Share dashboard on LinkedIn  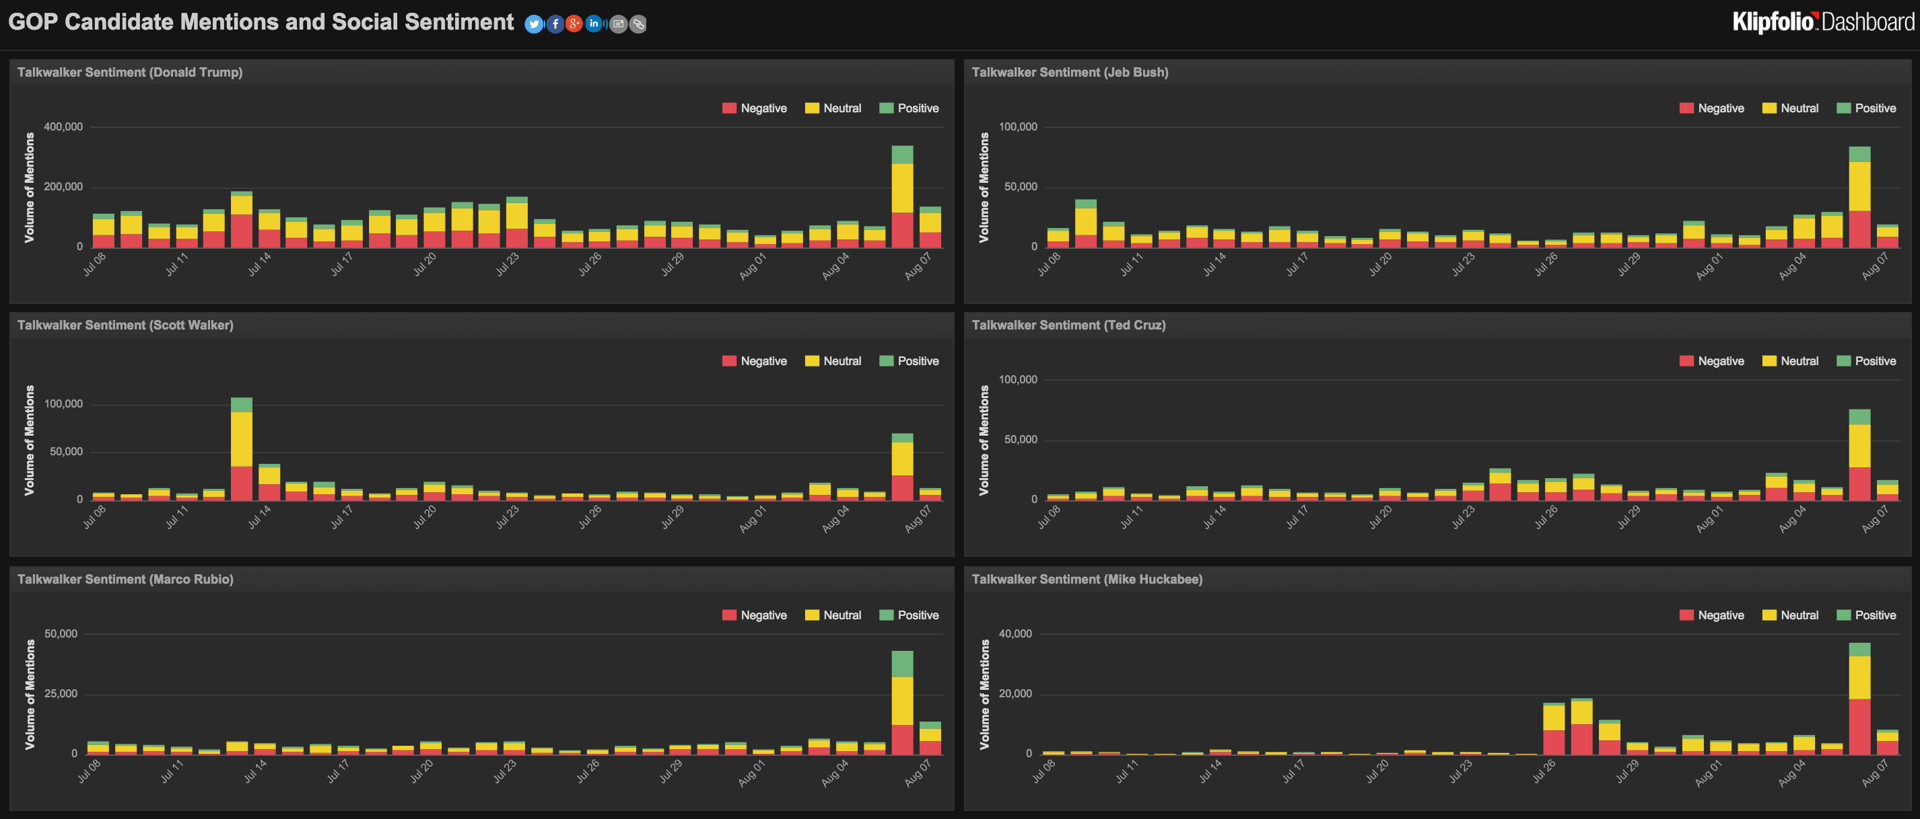[x=594, y=24]
